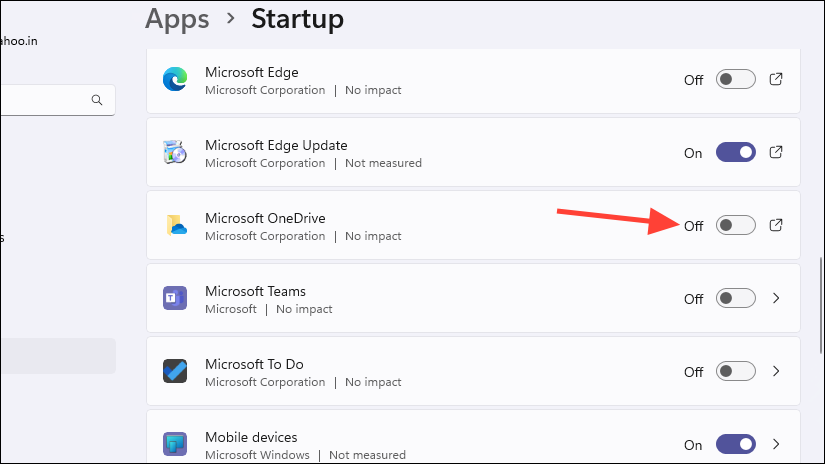This screenshot has width=825, height=464.
Task: Click the search magnifier icon
Action: (97, 100)
